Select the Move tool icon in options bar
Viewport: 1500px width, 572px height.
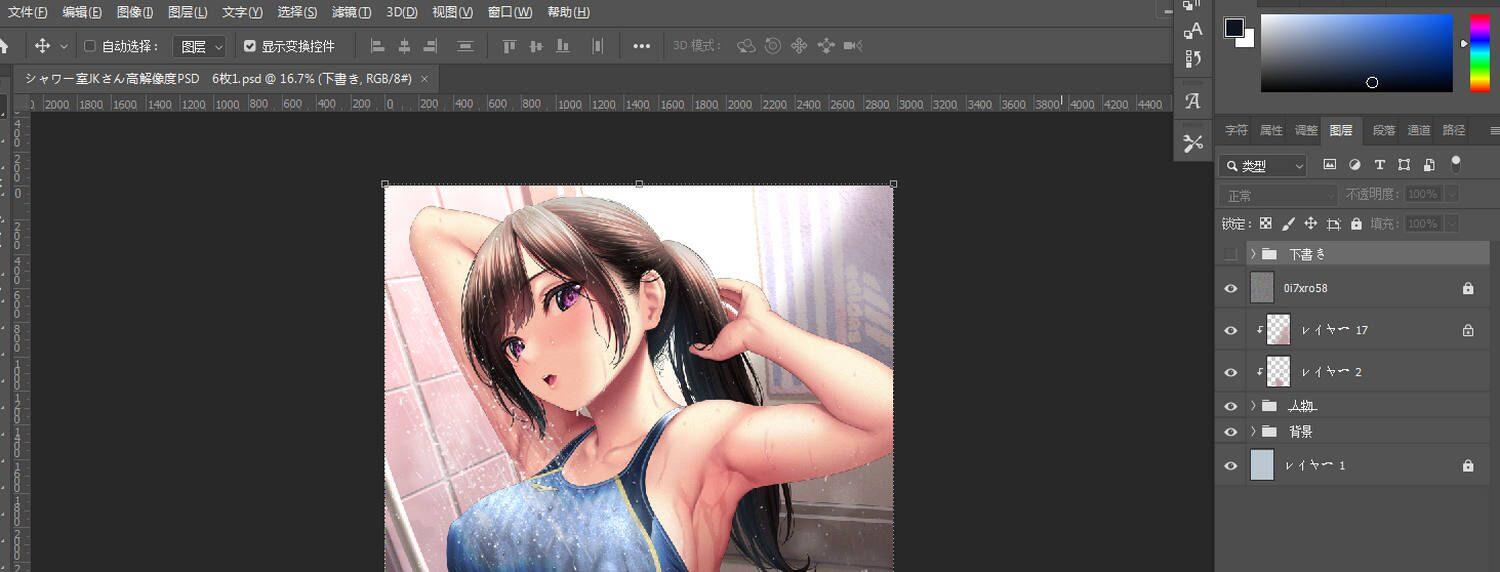(x=42, y=46)
